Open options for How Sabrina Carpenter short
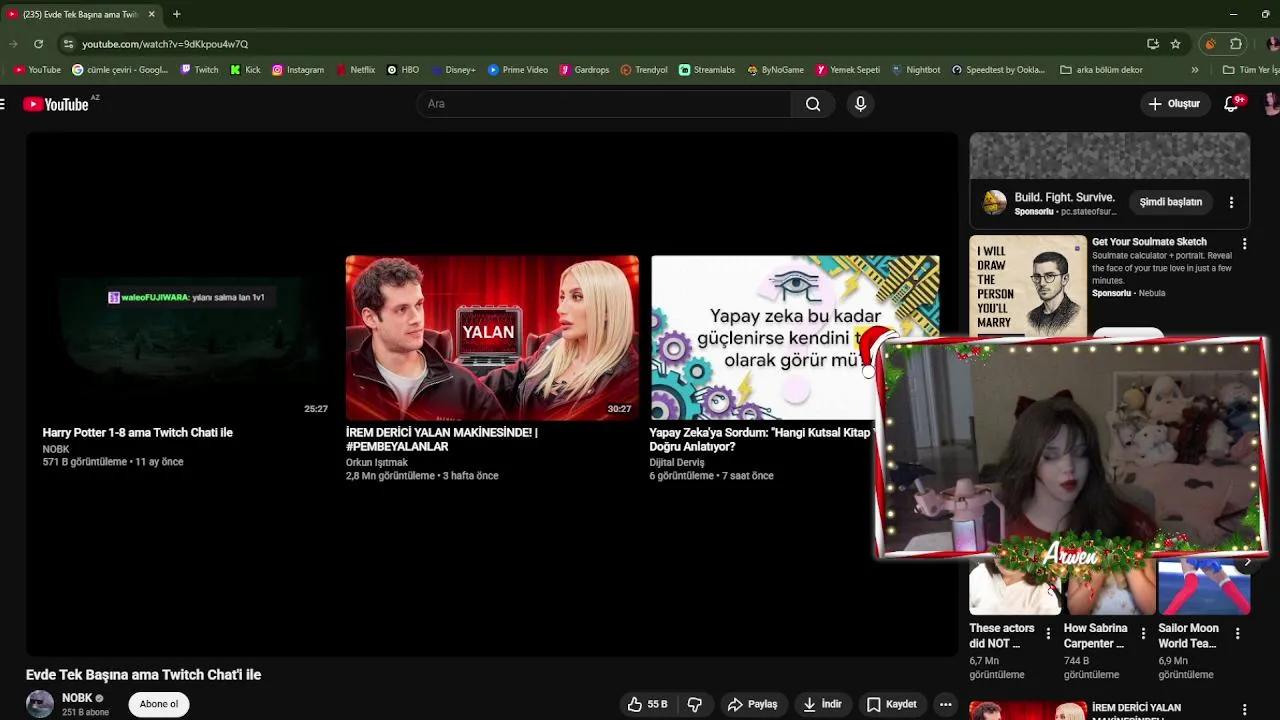The height and width of the screenshot is (720, 1280). tap(1143, 634)
